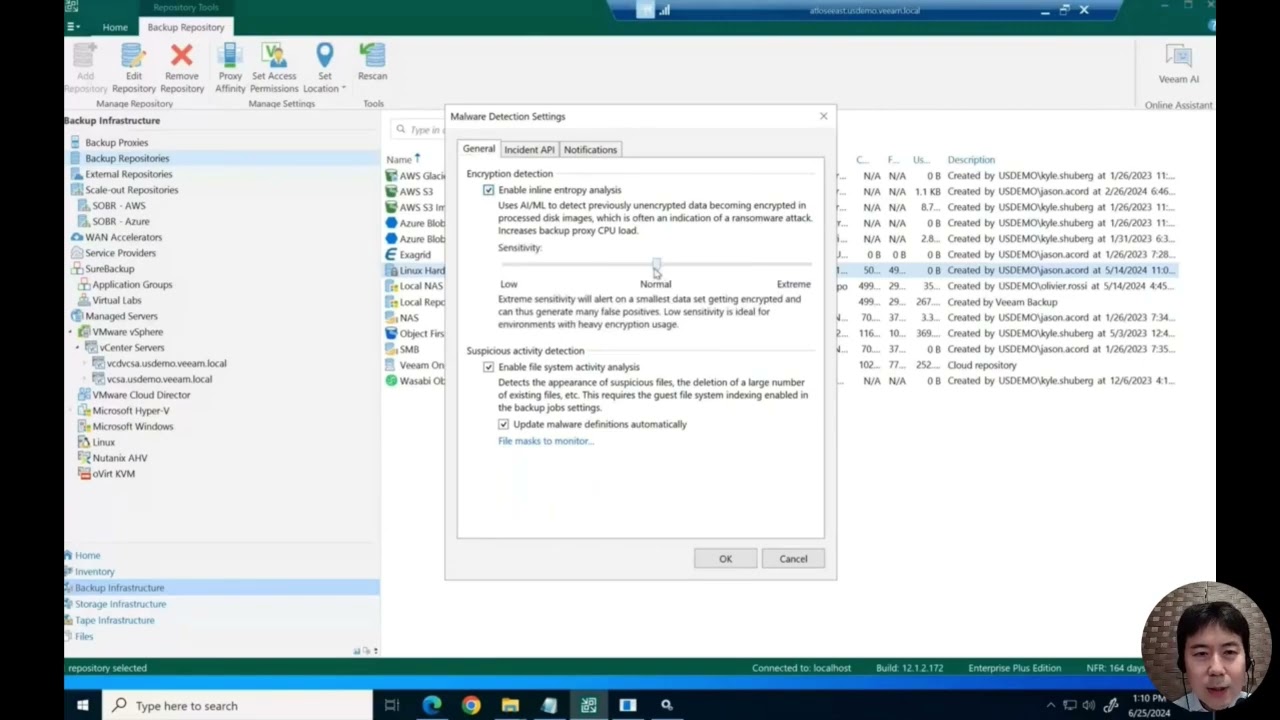Click search magnifier in repository filter box
The width and height of the screenshot is (1280, 720).
(401, 129)
